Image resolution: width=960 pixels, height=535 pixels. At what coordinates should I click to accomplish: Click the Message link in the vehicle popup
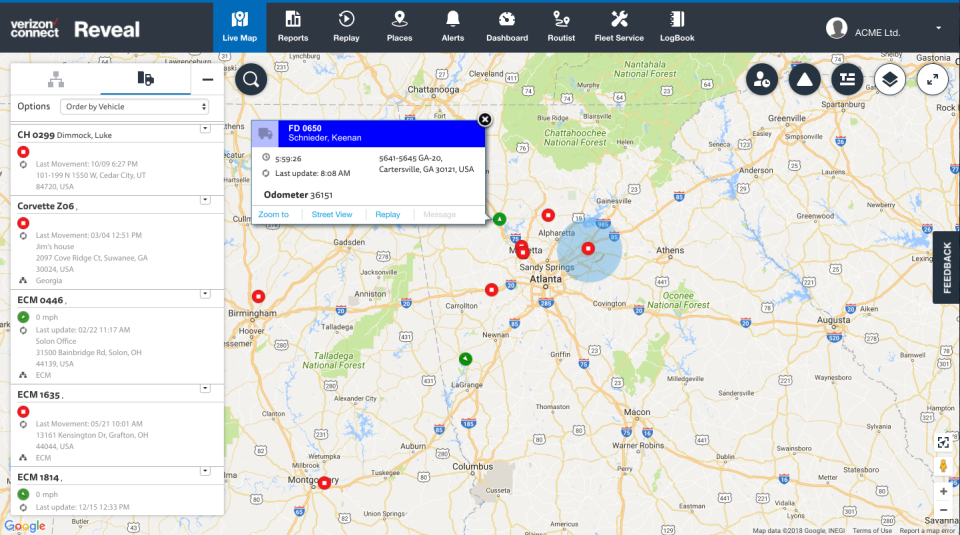click(440, 214)
